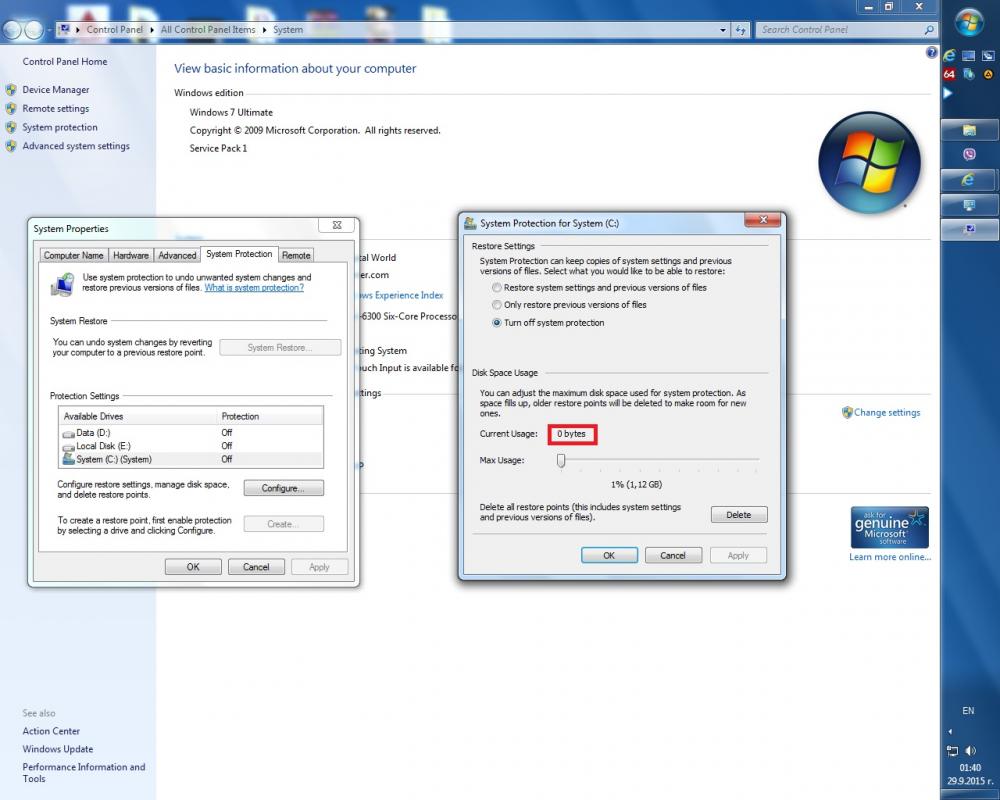Open Action Center link under See also
This screenshot has width=1000, height=800.
tap(51, 731)
